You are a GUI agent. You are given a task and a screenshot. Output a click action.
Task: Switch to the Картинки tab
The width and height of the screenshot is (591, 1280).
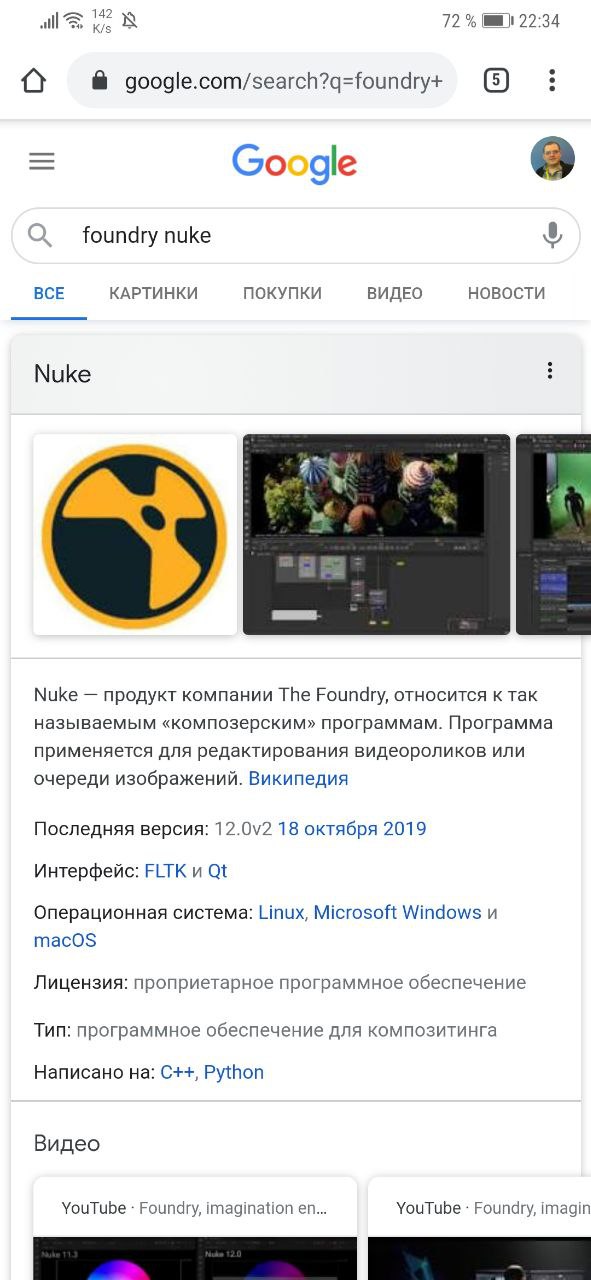[154, 293]
